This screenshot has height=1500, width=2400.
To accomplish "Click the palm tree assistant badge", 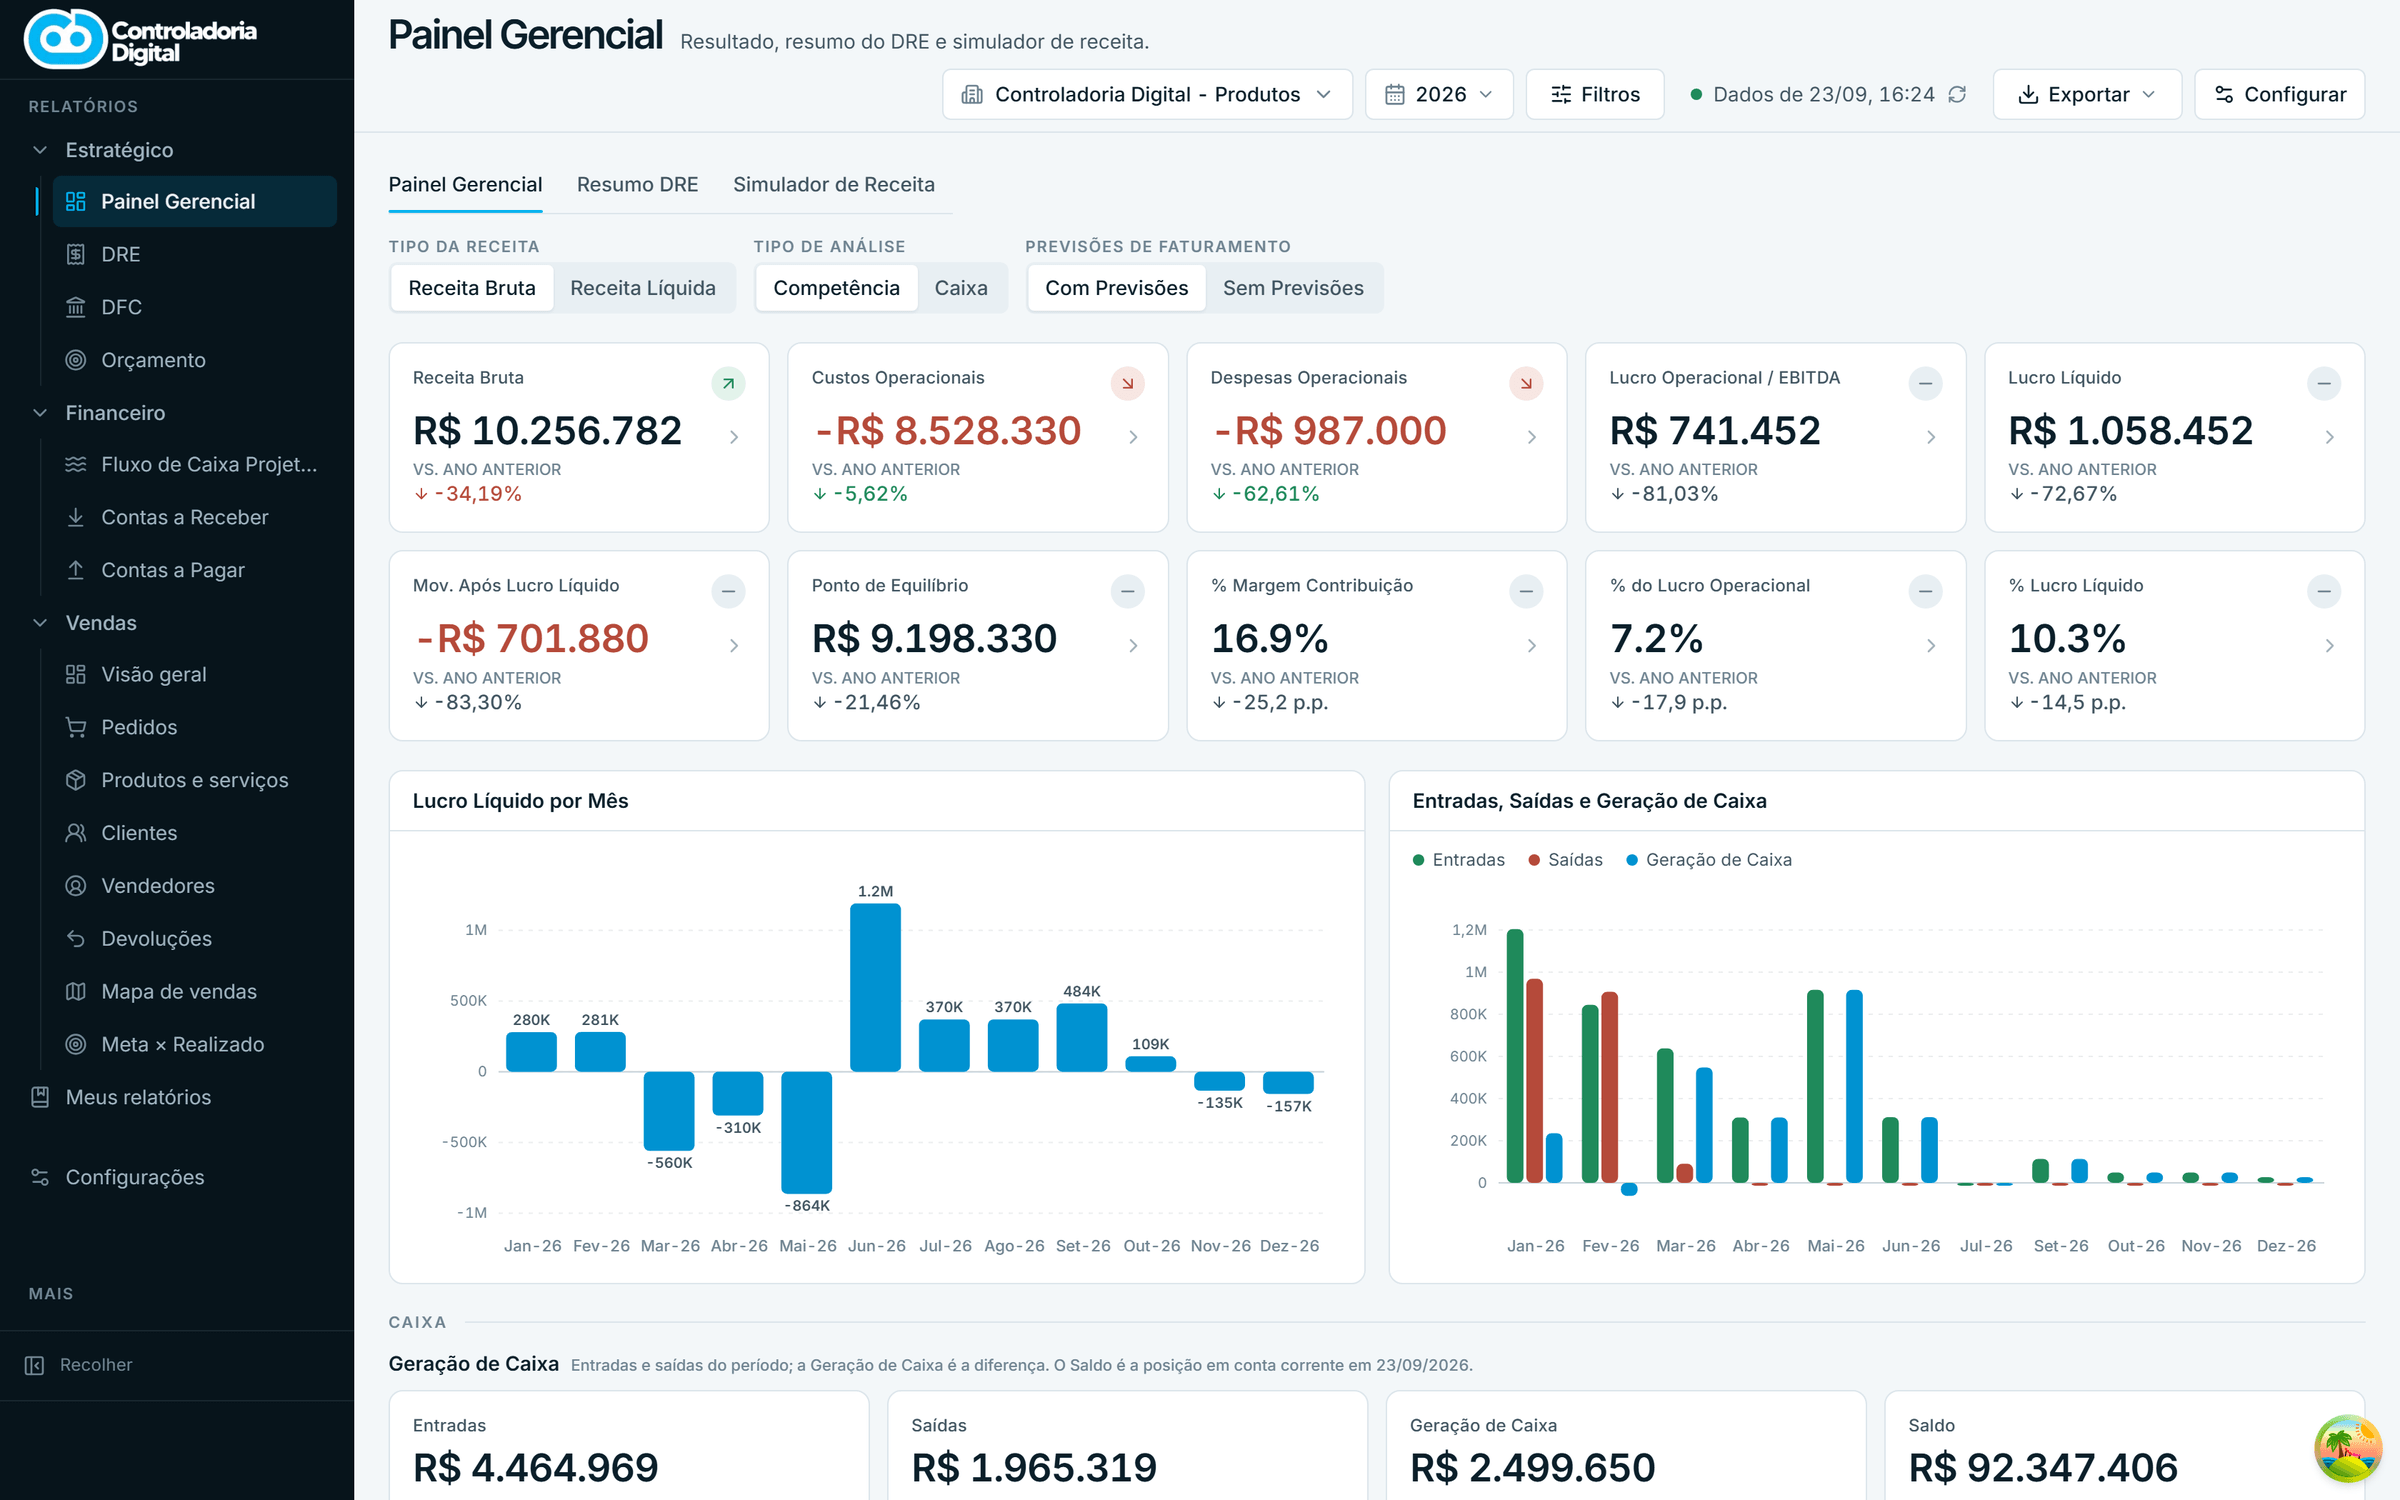I will [2347, 1448].
